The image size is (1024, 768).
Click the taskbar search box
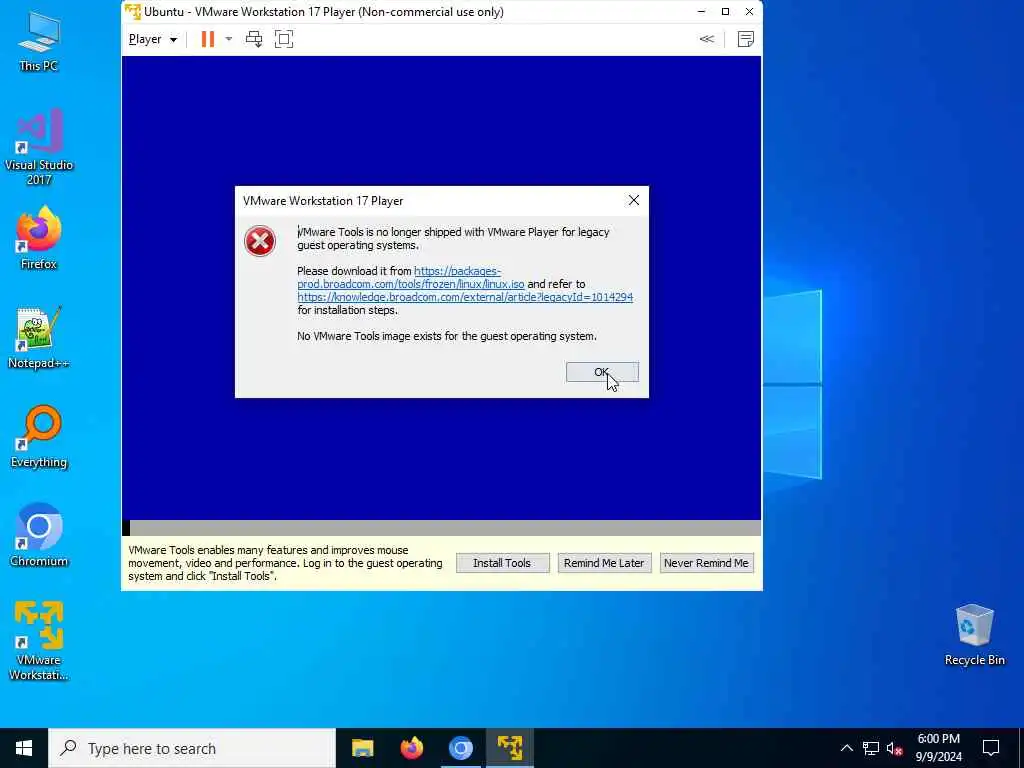tap(192, 748)
